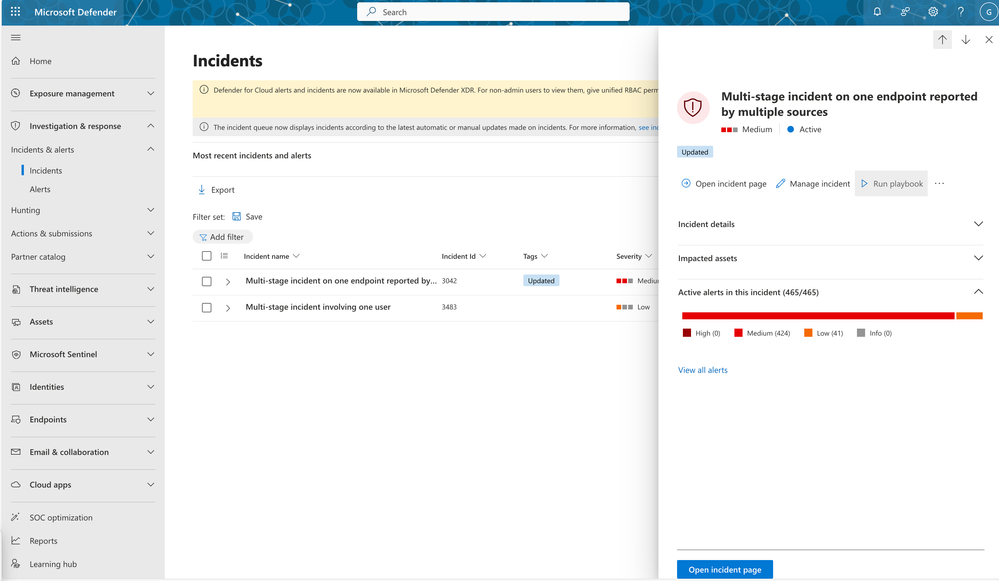Open Learning hub page
This screenshot has height=581, width=999.
click(x=53, y=564)
